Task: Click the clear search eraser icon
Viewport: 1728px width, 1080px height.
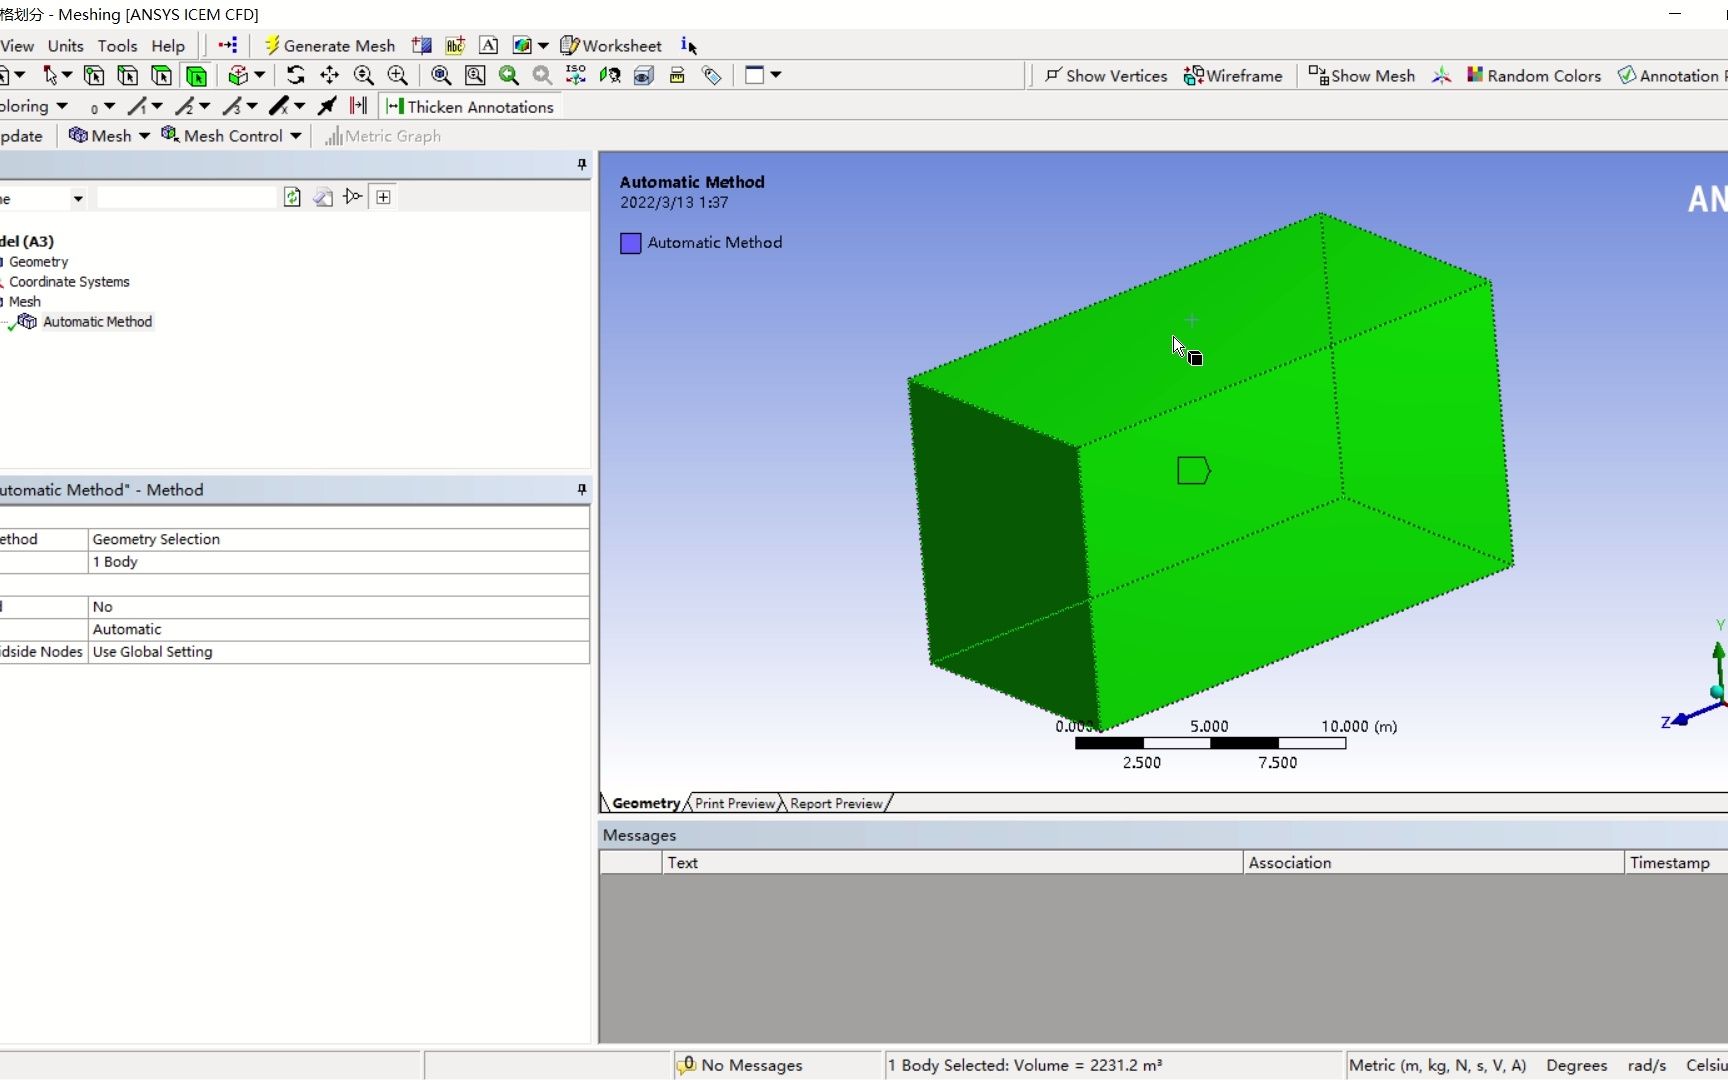Action: point(323,197)
